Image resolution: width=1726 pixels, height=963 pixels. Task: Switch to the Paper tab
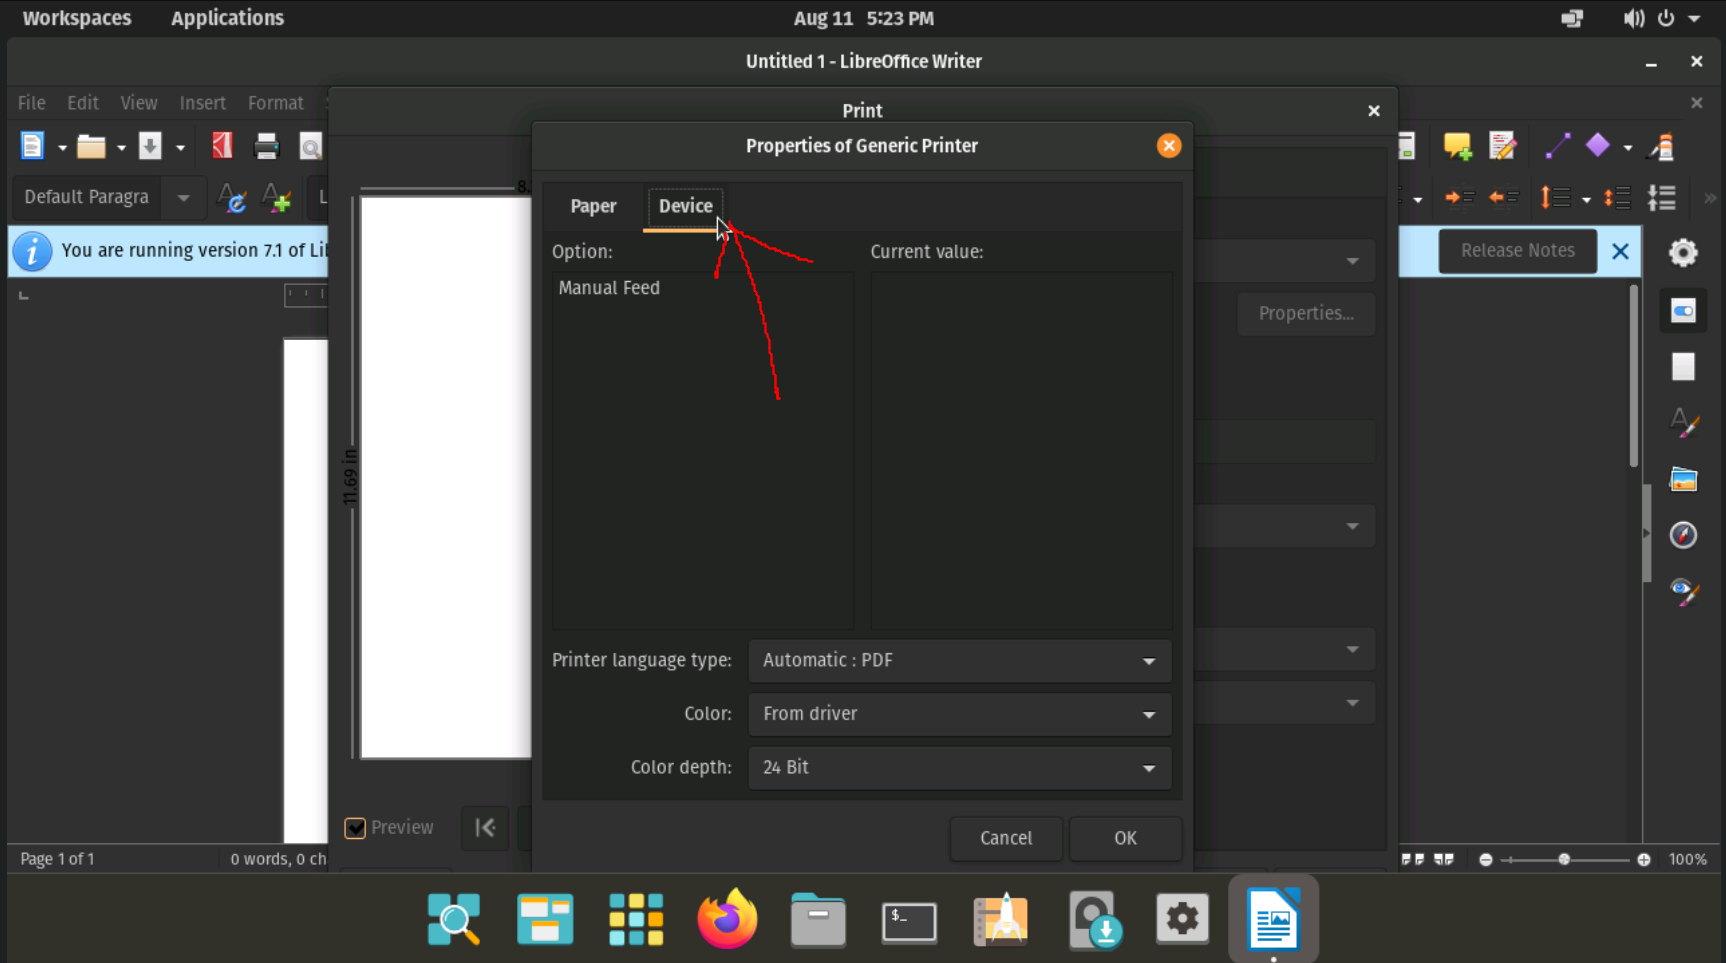[x=593, y=206]
